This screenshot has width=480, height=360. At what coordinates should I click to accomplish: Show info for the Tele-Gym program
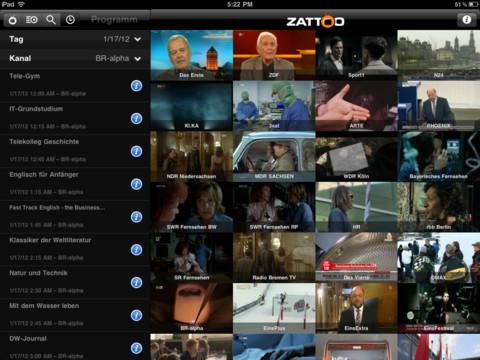click(136, 86)
